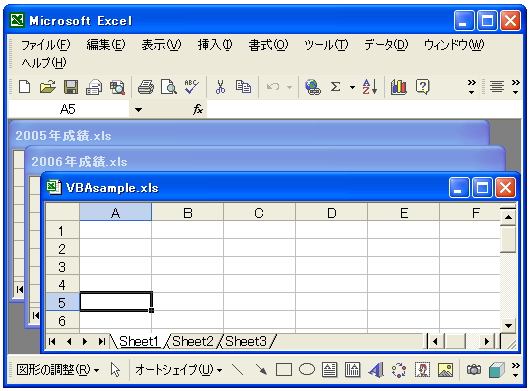Select the Oval drawing tool
Image resolution: width=531 pixels, height=391 pixels.
tap(307, 369)
